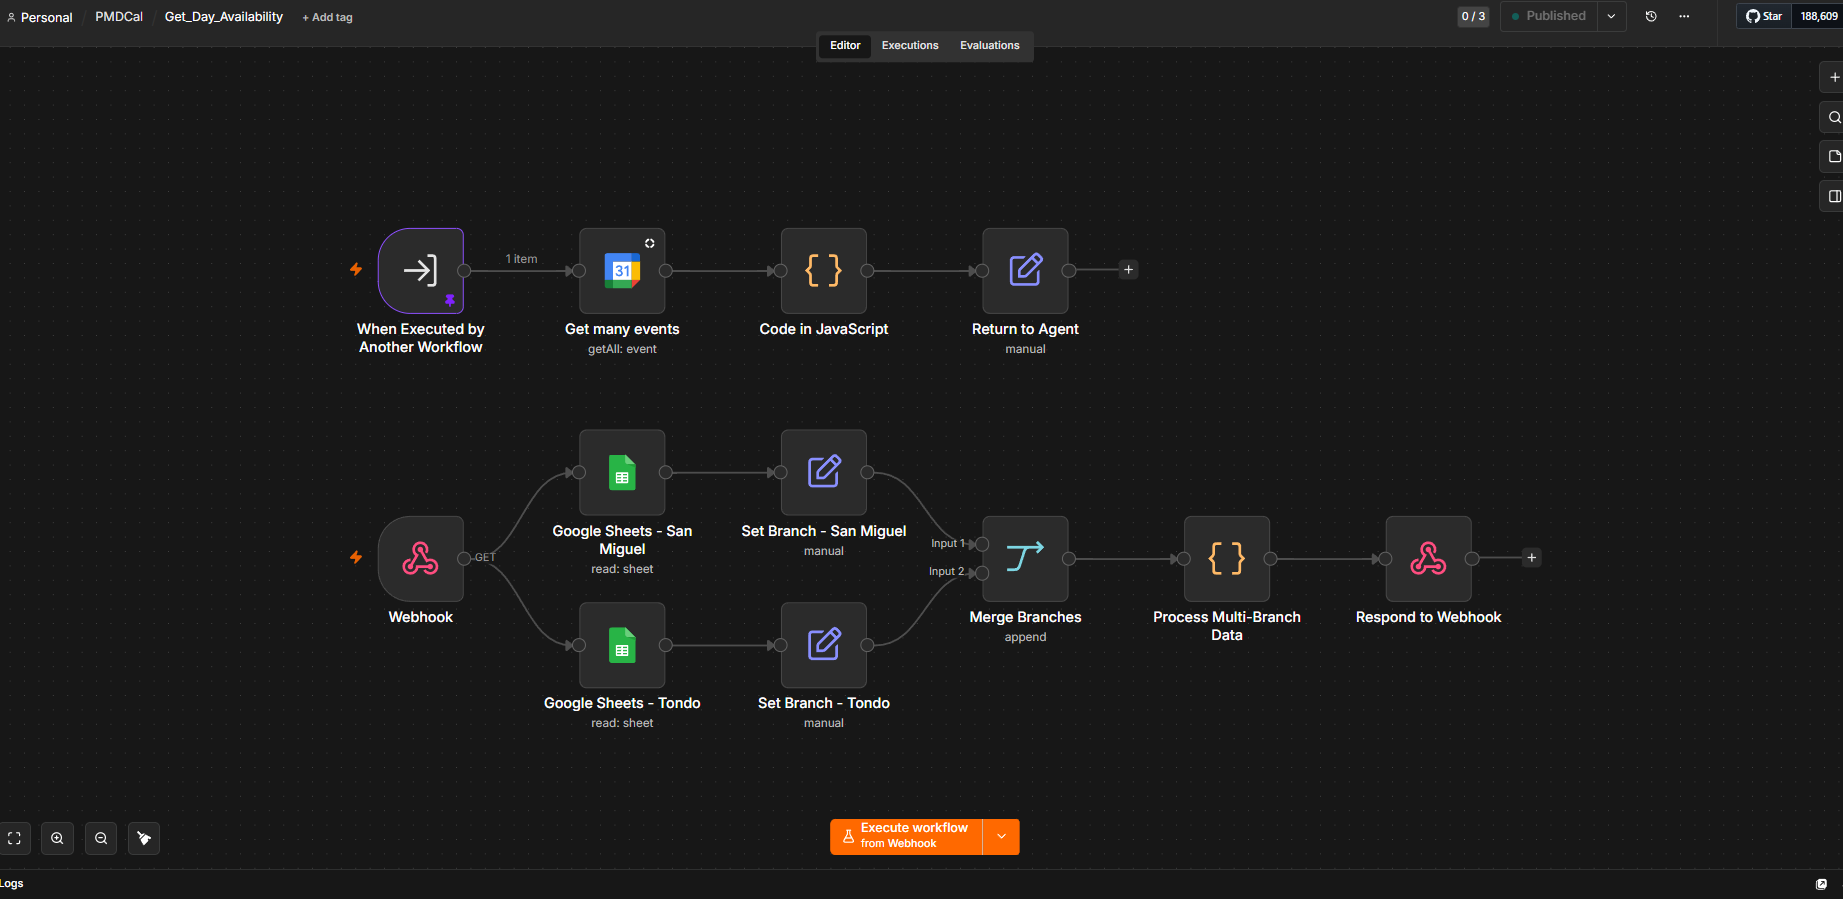Add node after Return to Agent
This screenshot has width=1843, height=899.
click(x=1128, y=270)
